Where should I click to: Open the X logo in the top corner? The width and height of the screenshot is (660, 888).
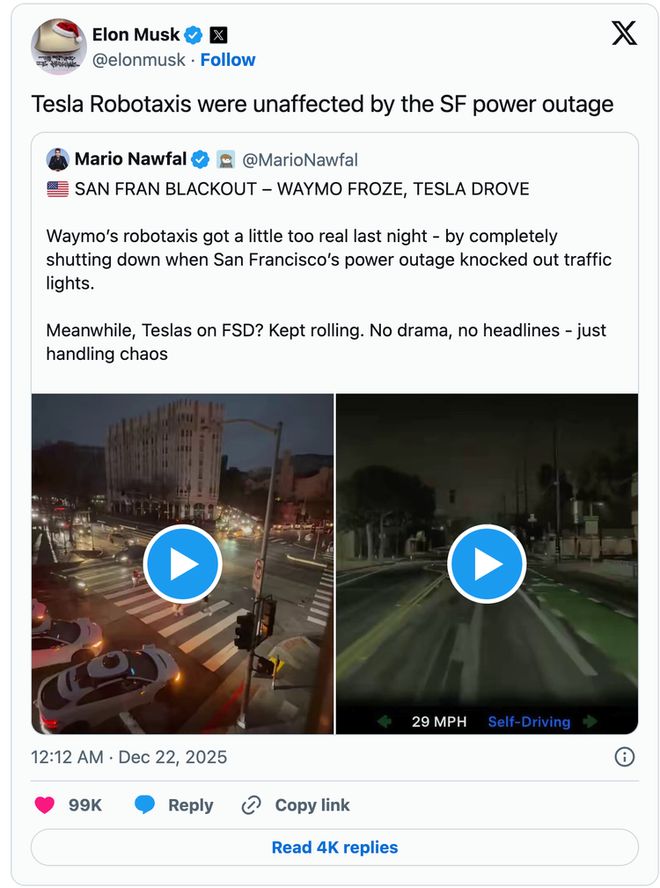(x=624, y=34)
